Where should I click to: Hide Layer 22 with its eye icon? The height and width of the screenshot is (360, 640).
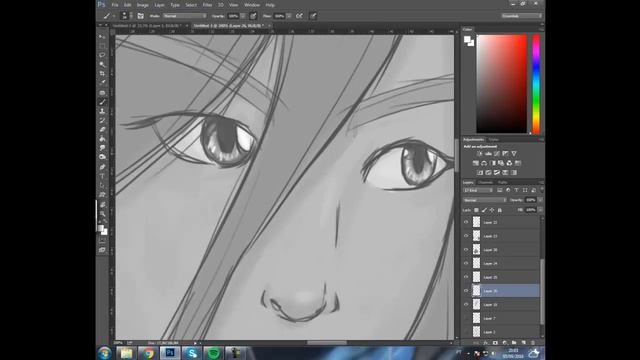[x=466, y=222]
